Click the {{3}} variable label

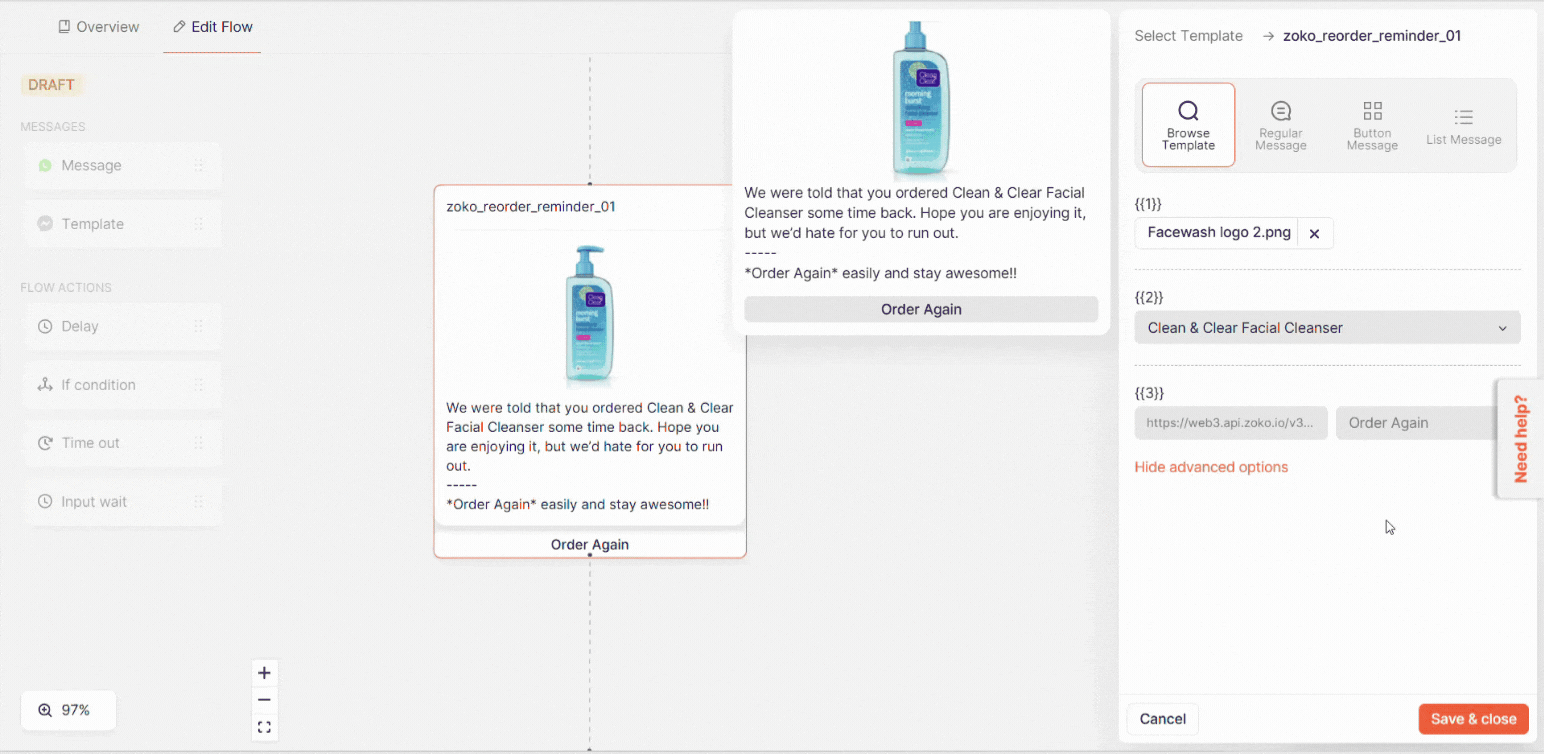pyautogui.click(x=1149, y=393)
